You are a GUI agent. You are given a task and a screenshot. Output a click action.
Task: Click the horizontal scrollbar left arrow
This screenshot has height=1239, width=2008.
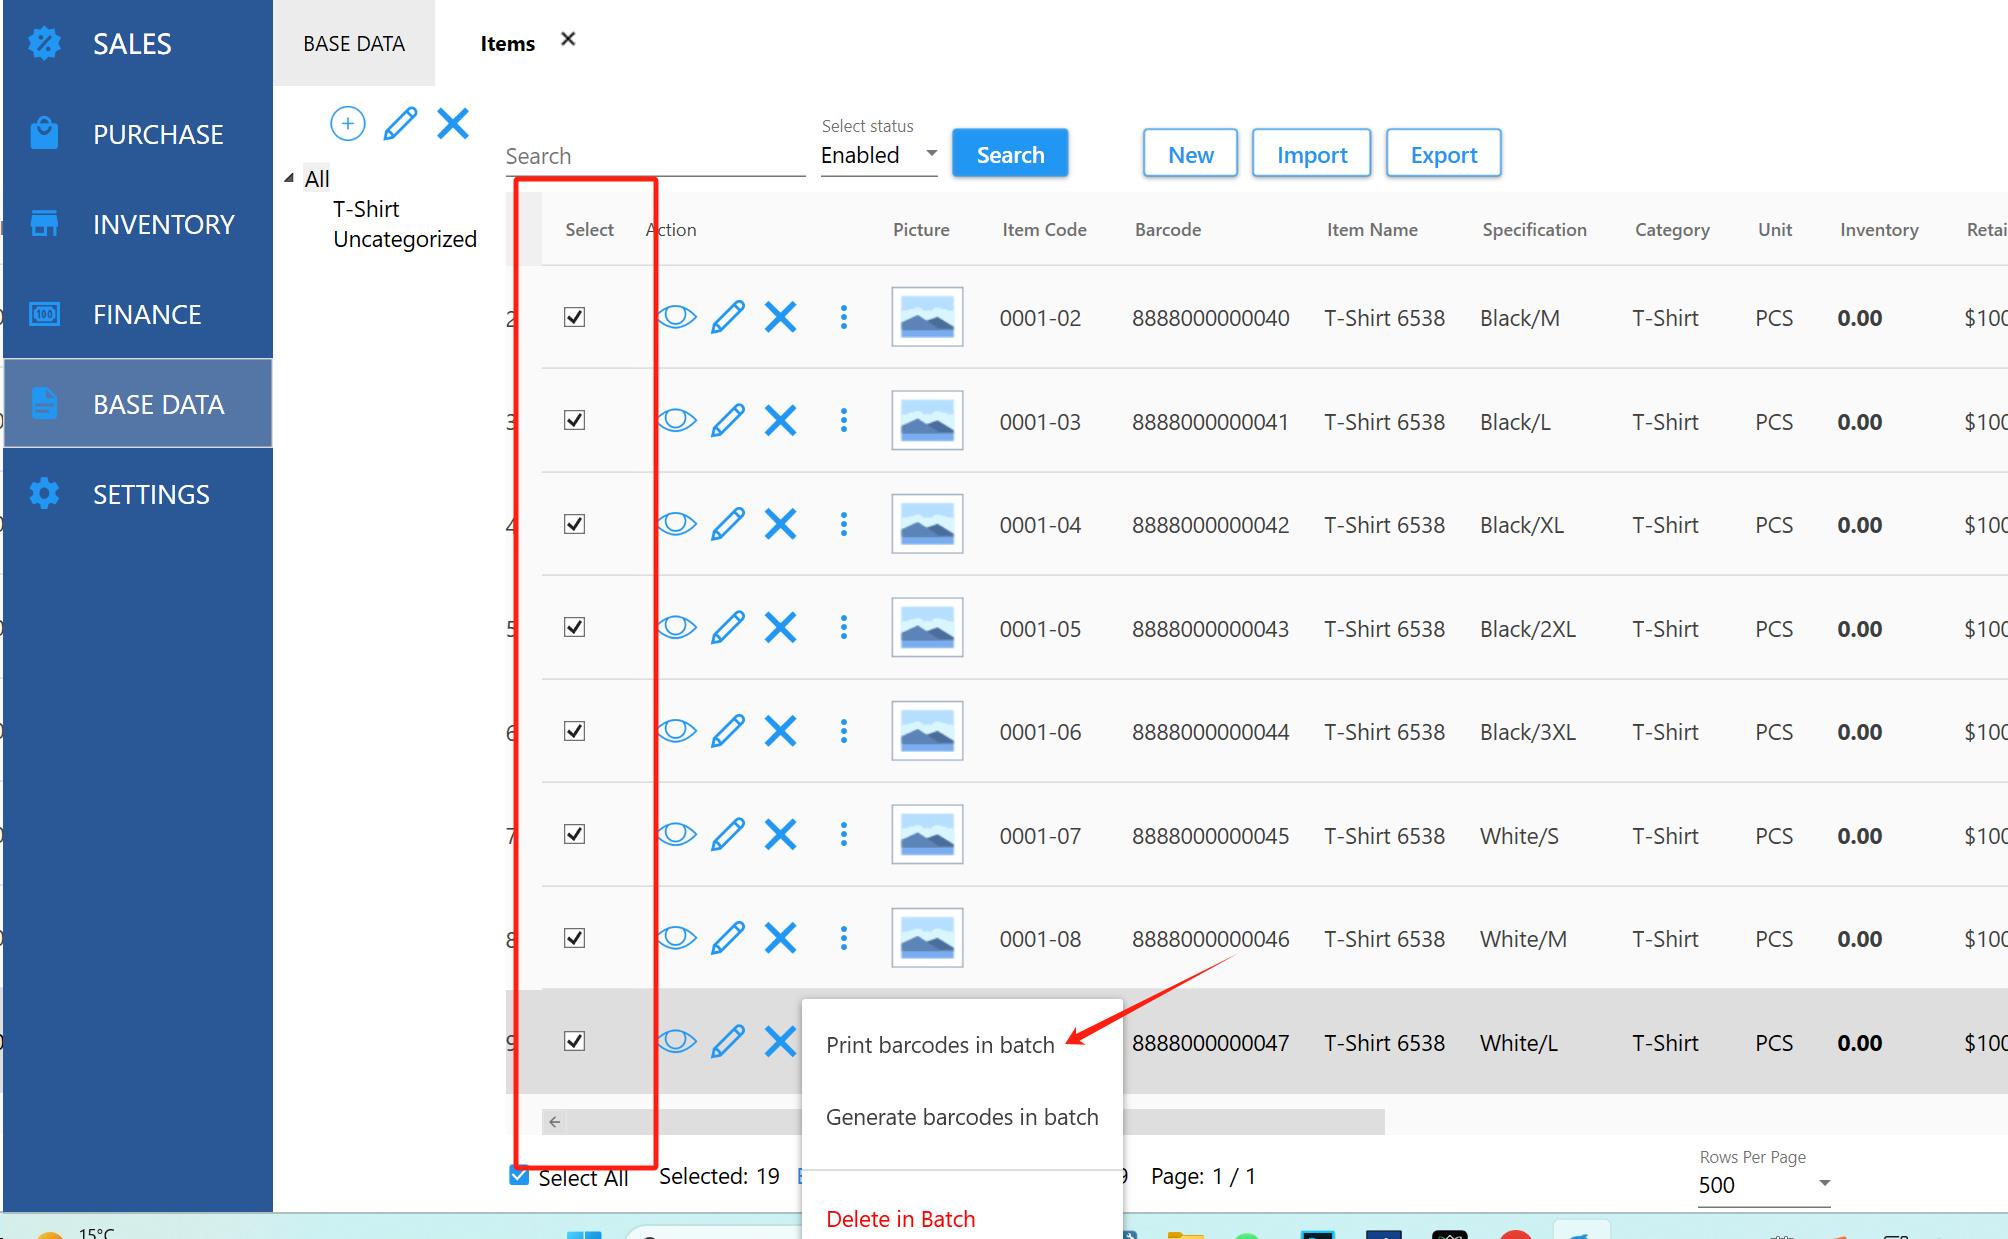pyautogui.click(x=555, y=1122)
